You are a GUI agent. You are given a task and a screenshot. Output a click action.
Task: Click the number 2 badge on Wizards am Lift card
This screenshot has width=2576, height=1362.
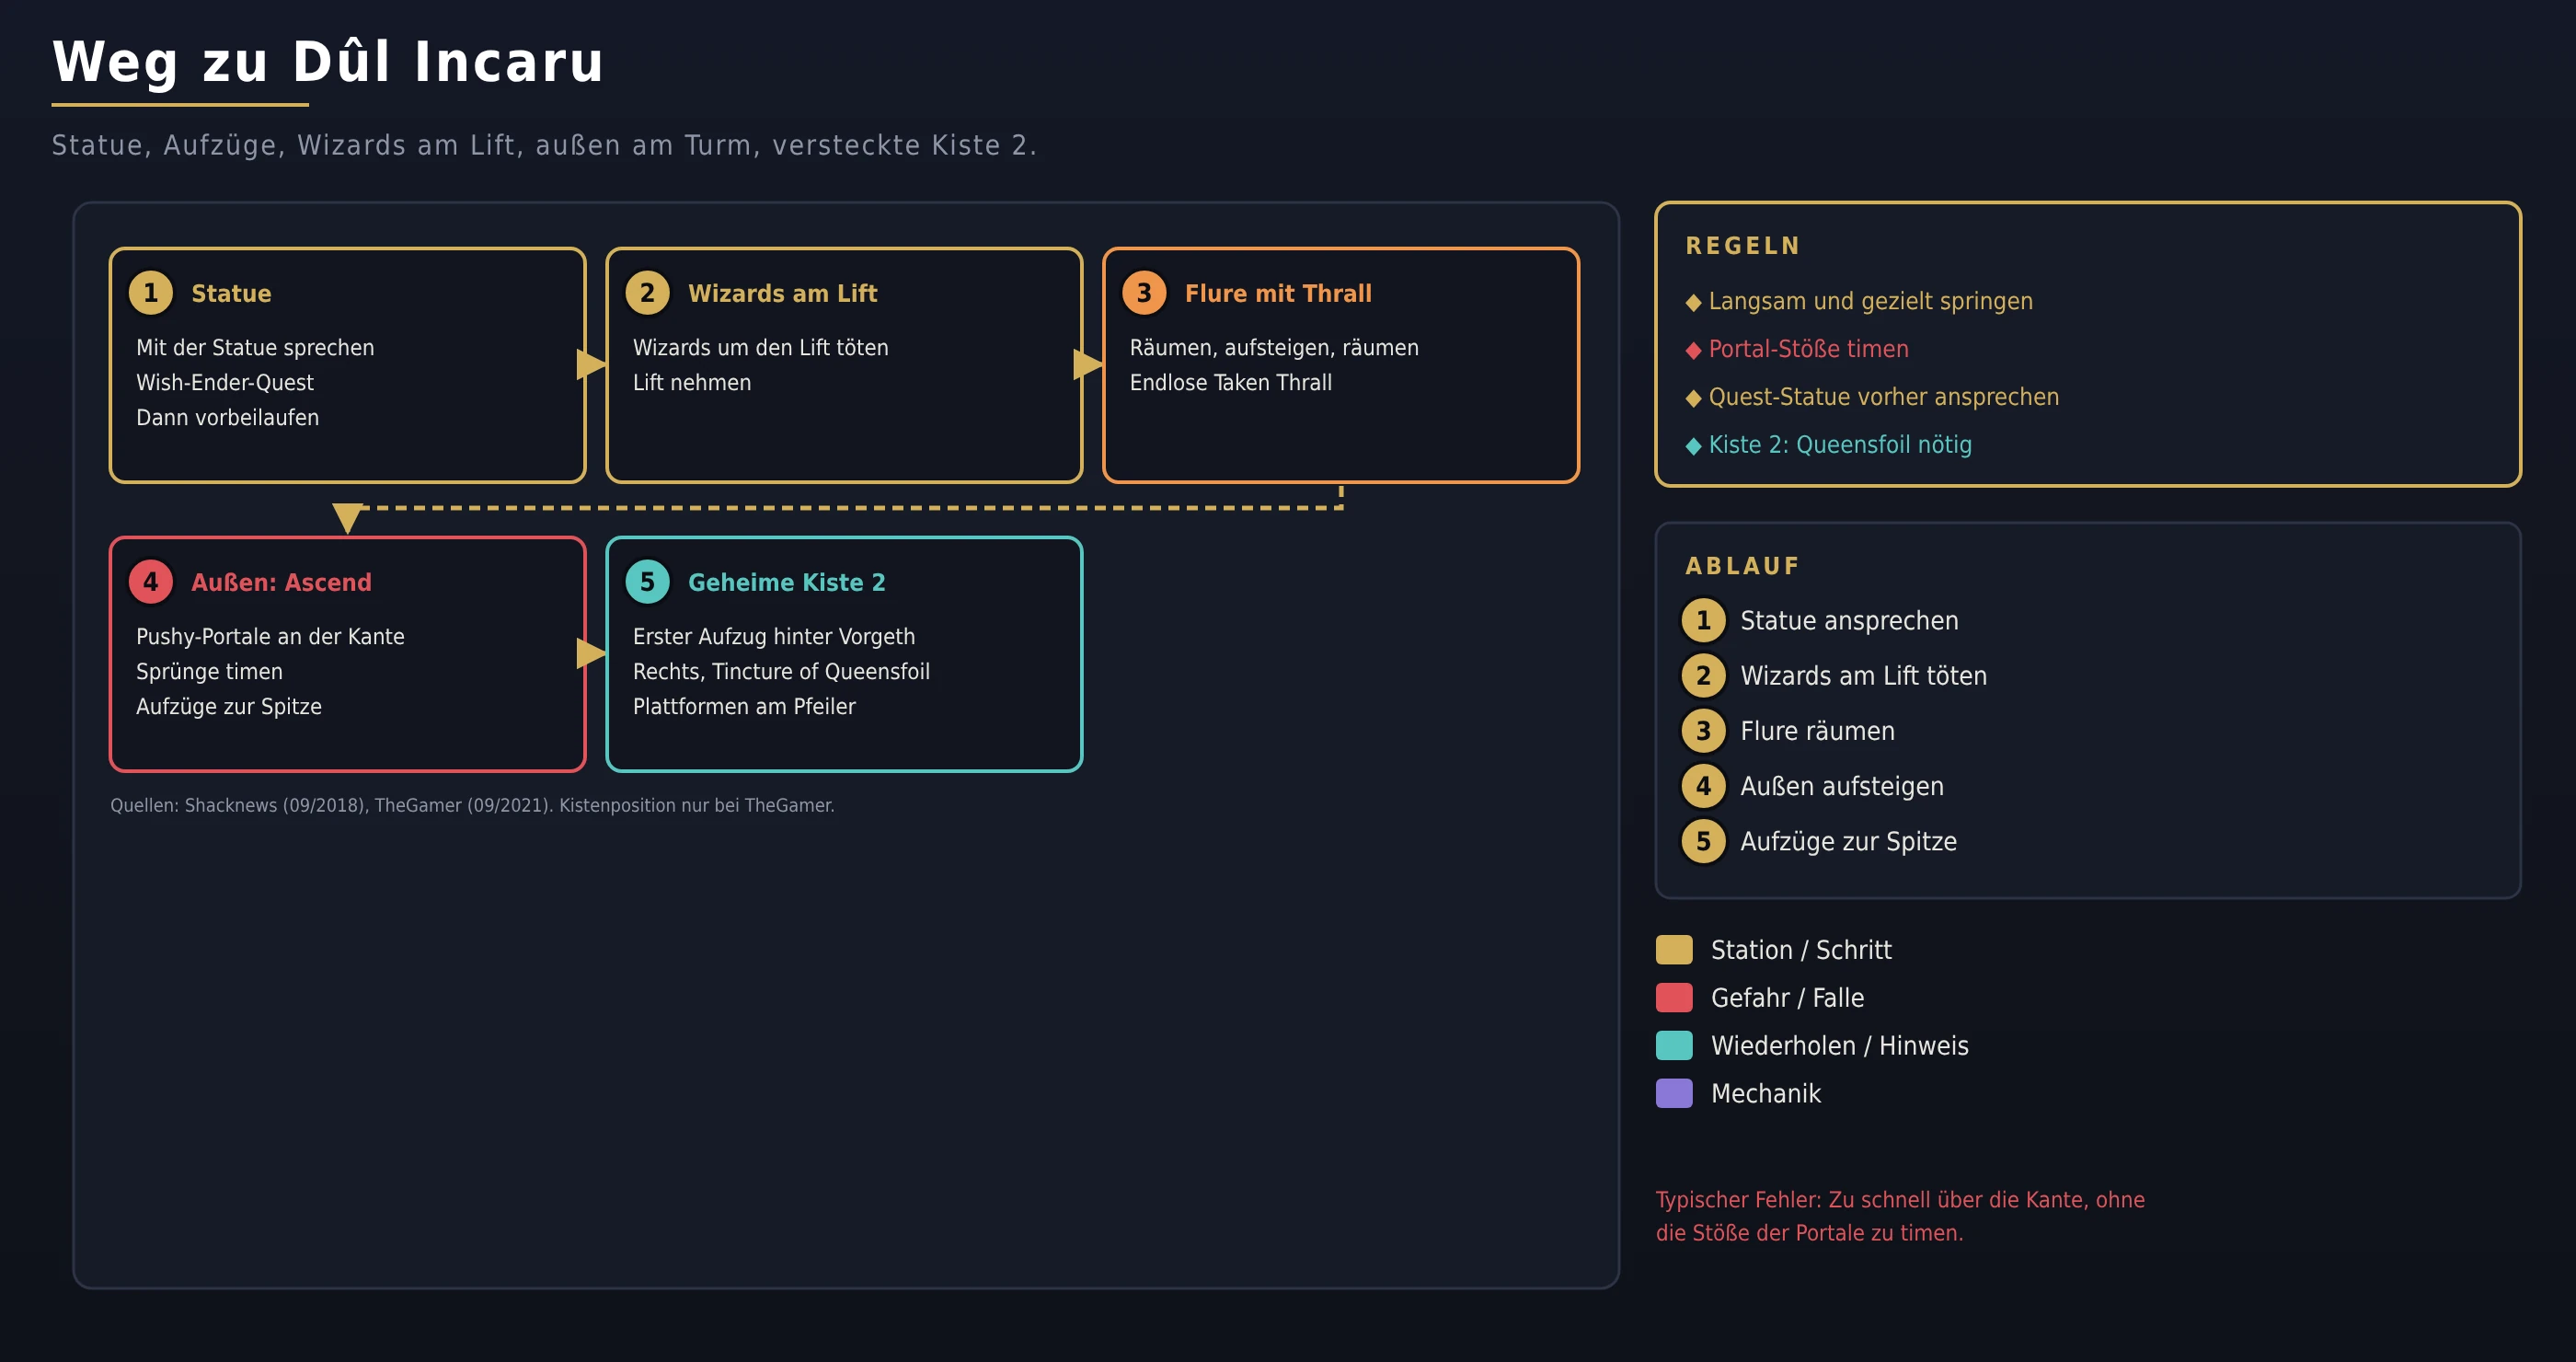[x=647, y=293]
